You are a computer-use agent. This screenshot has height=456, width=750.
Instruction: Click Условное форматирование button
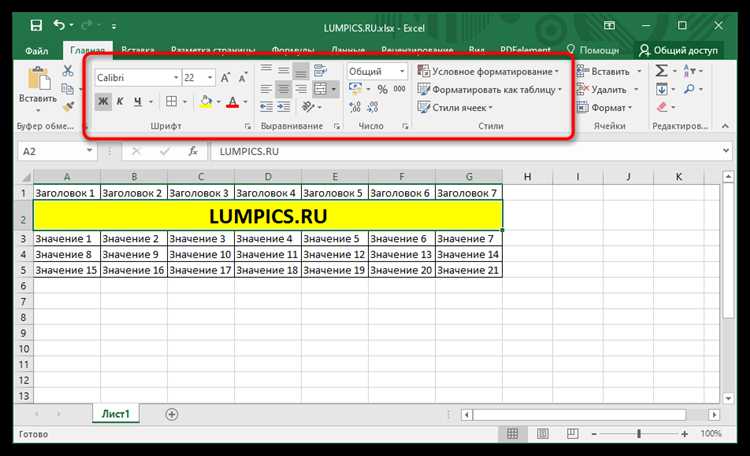pyautogui.click(x=488, y=72)
